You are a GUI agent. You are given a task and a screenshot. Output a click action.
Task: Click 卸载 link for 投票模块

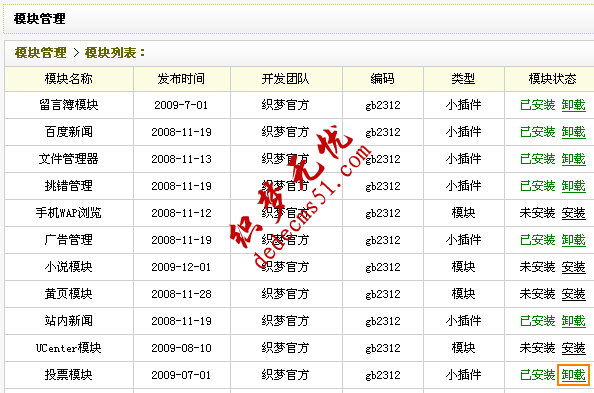pyautogui.click(x=573, y=375)
